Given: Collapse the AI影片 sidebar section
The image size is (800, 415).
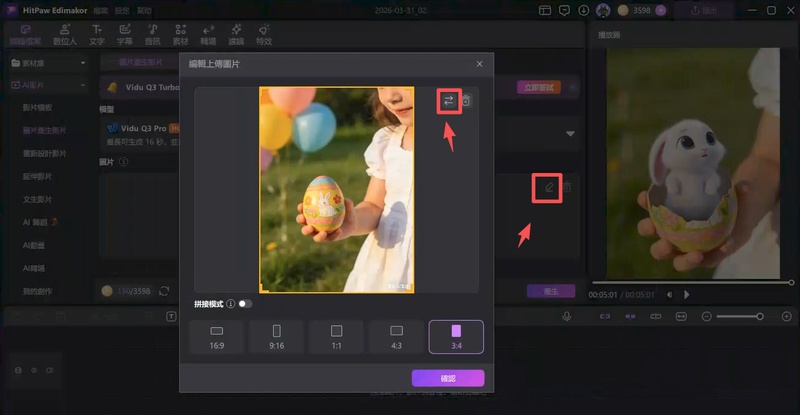Looking at the screenshot, I should pyautogui.click(x=83, y=85).
